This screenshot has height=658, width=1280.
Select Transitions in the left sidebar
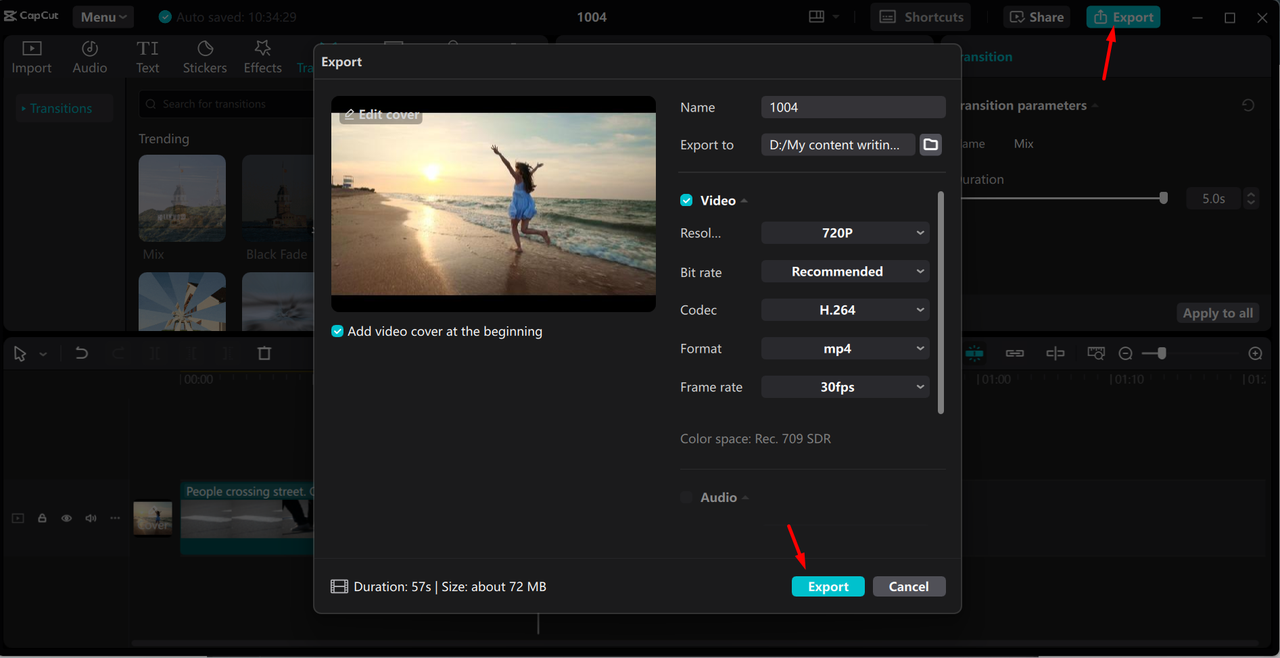(x=61, y=108)
